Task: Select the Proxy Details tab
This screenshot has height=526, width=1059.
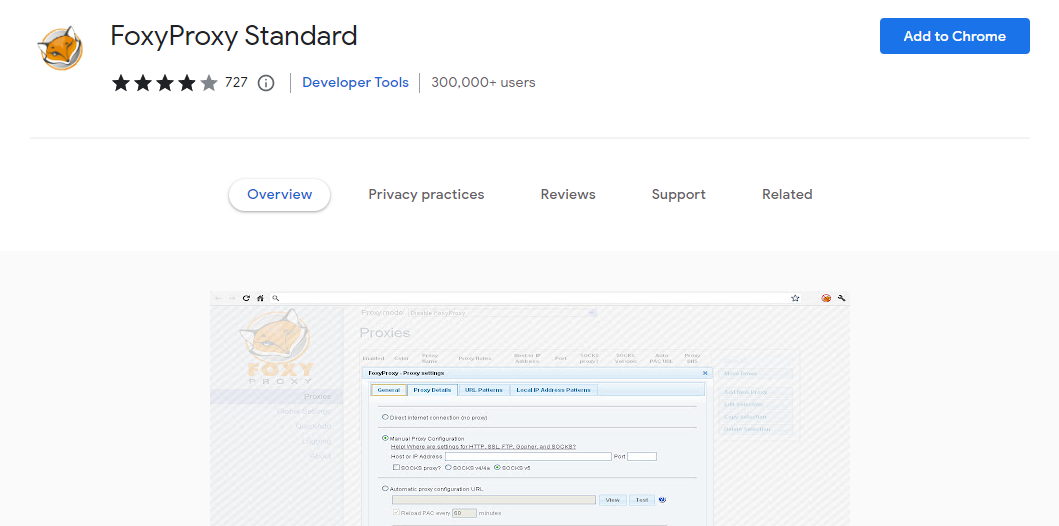Action: [x=432, y=390]
